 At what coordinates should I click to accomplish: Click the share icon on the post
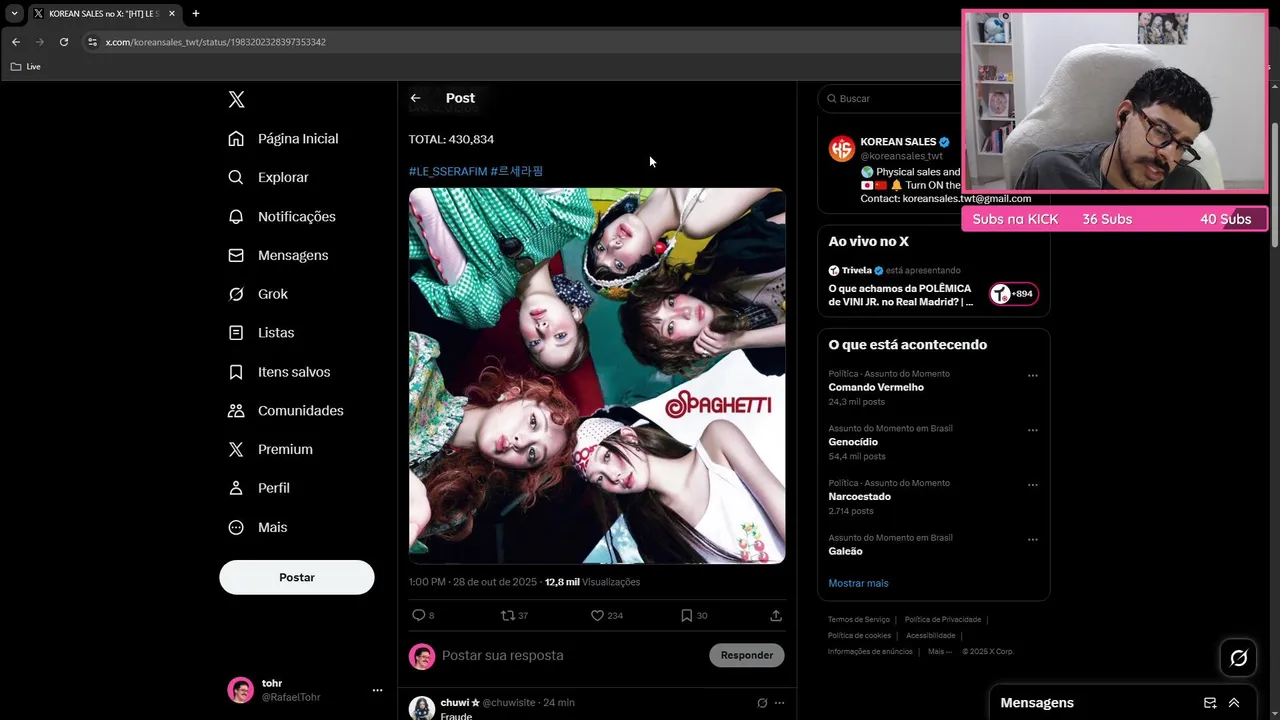pos(776,615)
